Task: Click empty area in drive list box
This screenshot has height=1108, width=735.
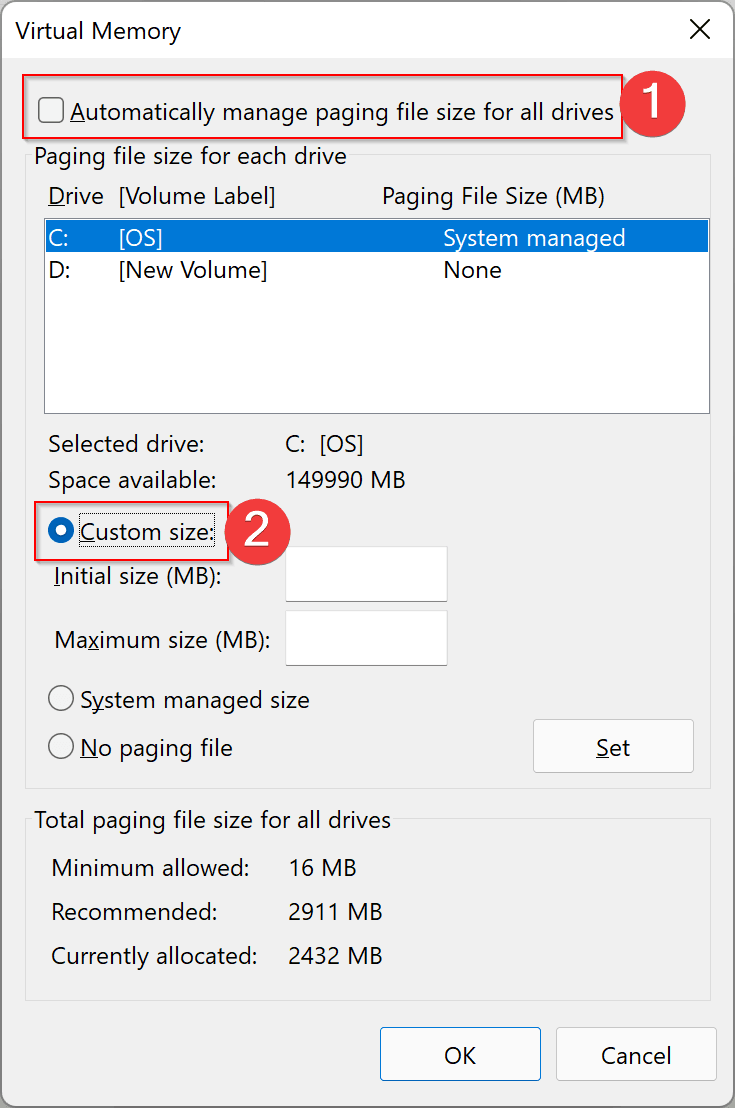Action: coord(376,350)
